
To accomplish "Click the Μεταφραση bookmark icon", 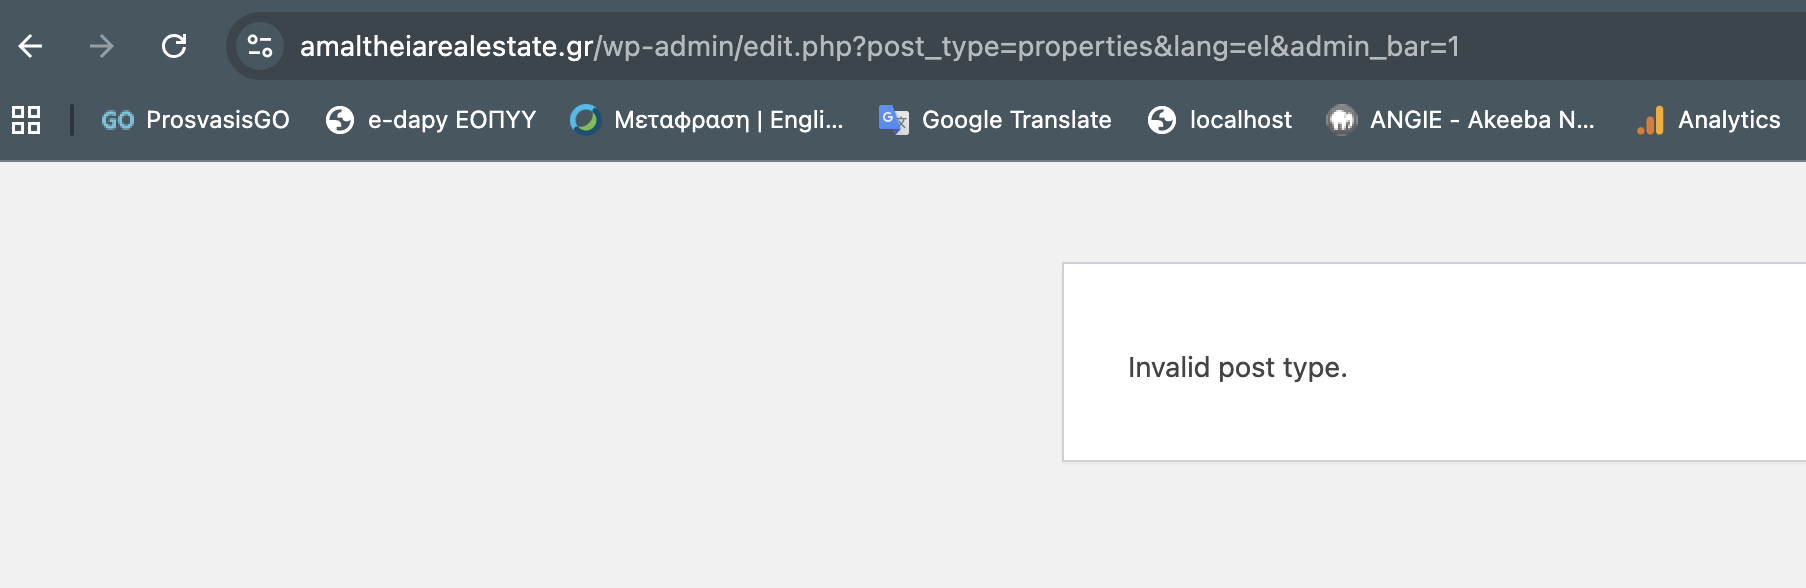I will [584, 120].
